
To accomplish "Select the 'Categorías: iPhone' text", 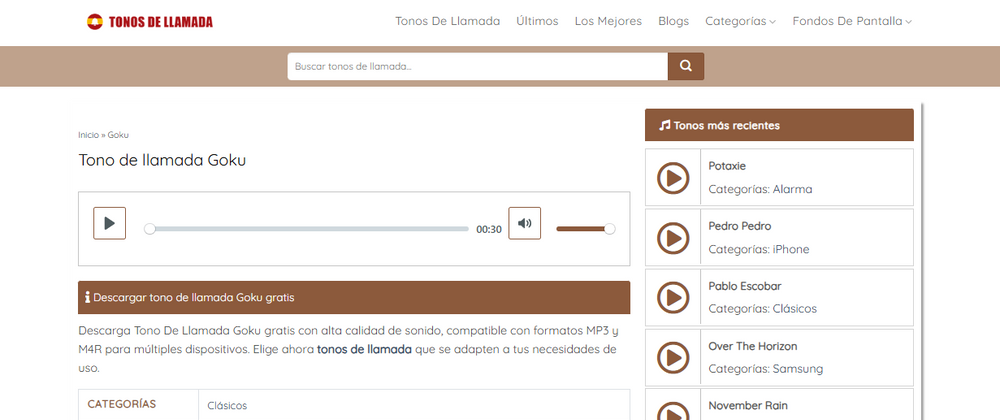I will click(x=759, y=249).
